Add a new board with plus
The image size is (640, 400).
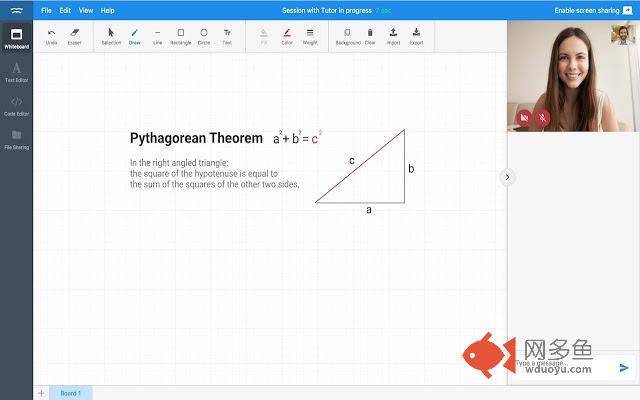41,393
